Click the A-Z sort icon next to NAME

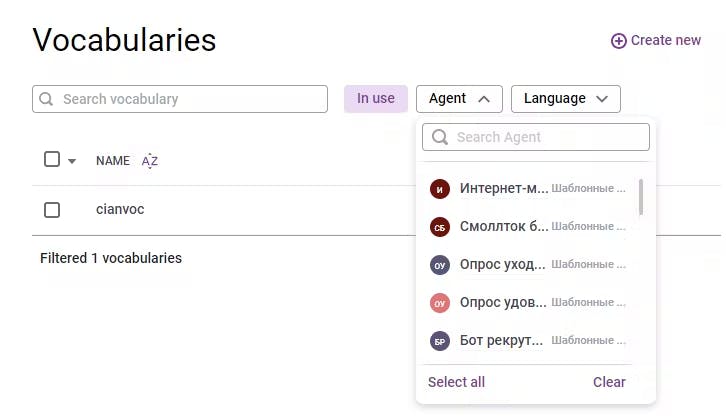click(x=150, y=160)
